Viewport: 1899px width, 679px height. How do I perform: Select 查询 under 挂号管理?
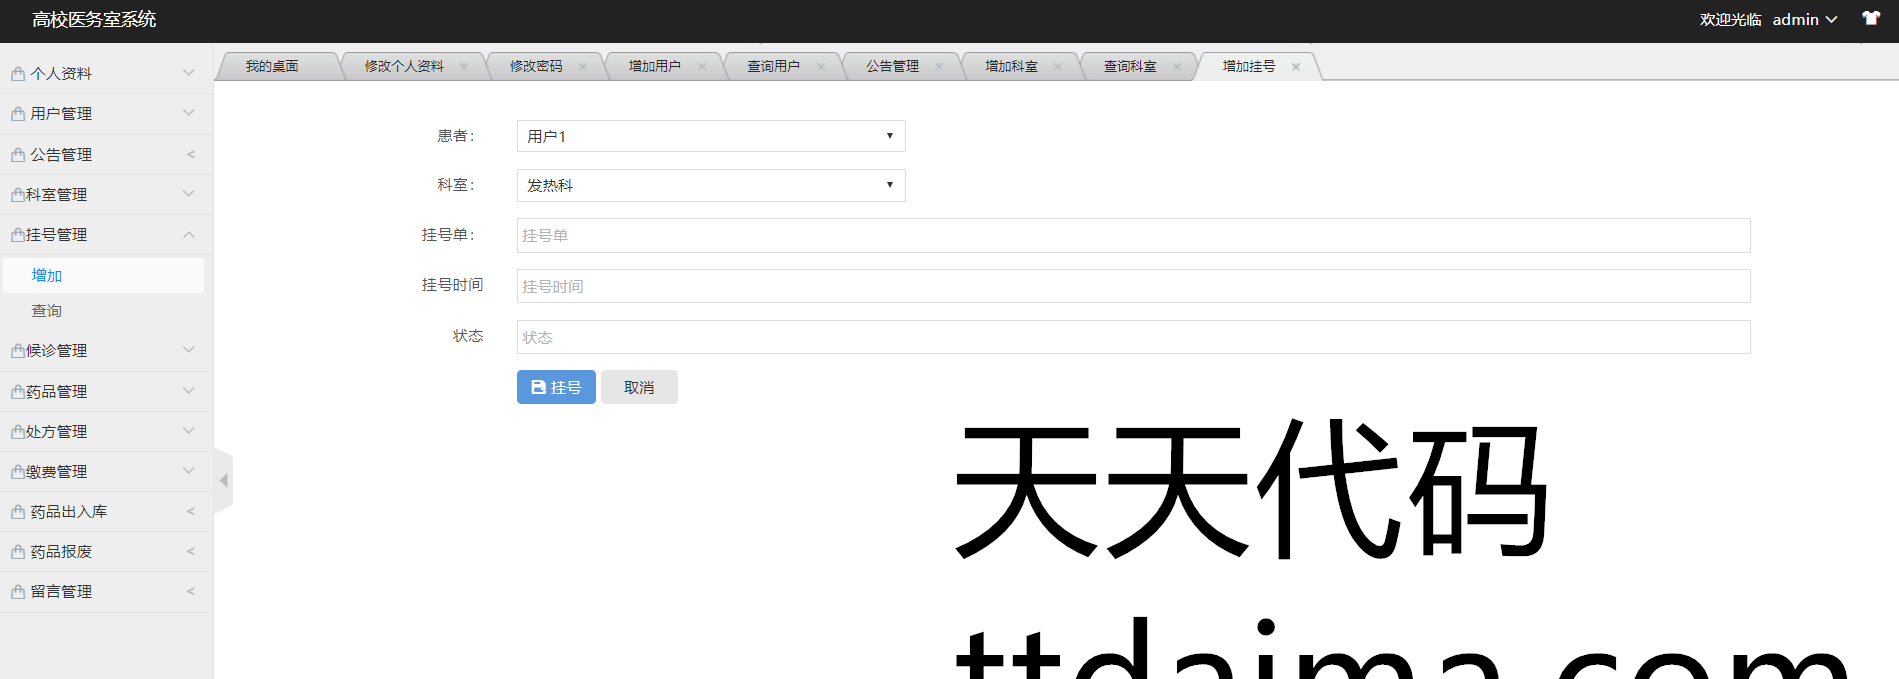coord(47,311)
